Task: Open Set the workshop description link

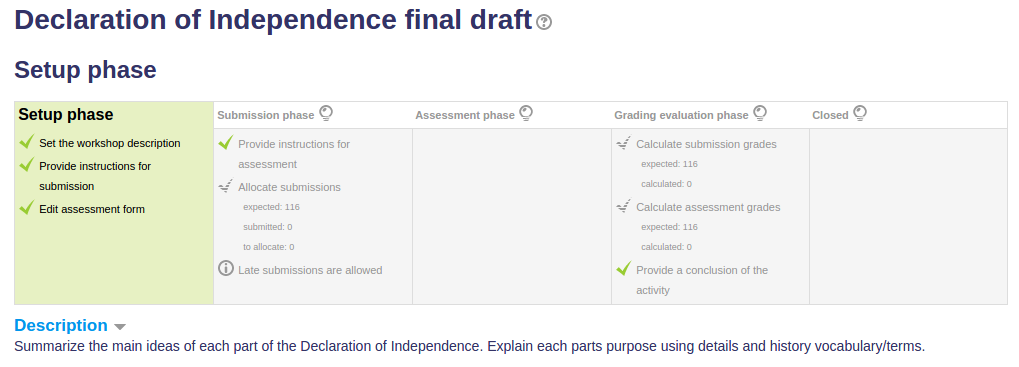Action: click(110, 143)
